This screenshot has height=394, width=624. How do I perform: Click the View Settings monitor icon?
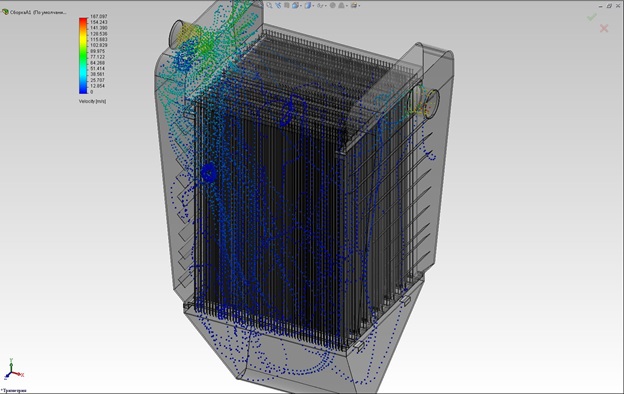pyautogui.click(x=354, y=5)
